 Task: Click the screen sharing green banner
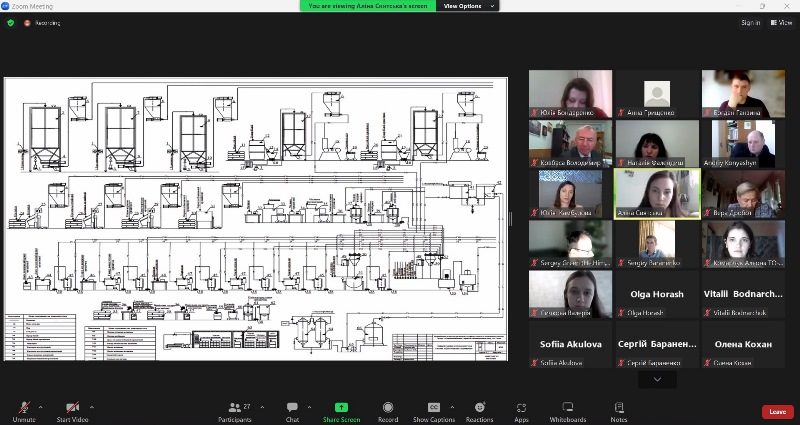point(368,6)
